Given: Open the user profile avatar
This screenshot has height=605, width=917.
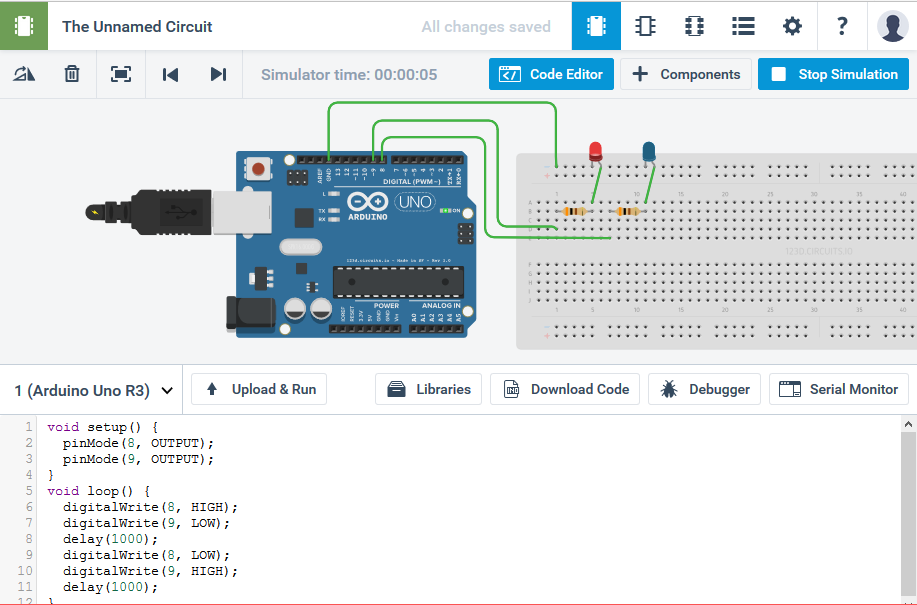Looking at the screenshot, I should (892, 26).
